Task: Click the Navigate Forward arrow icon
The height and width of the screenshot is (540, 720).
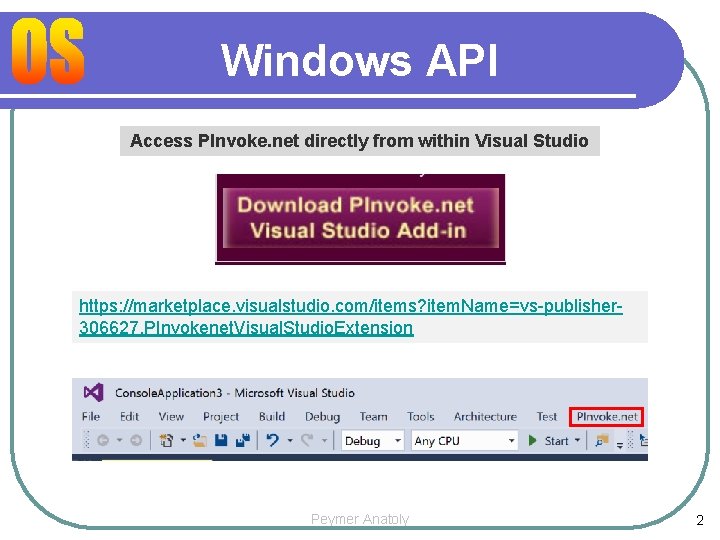Action: [x=136, y=440]
